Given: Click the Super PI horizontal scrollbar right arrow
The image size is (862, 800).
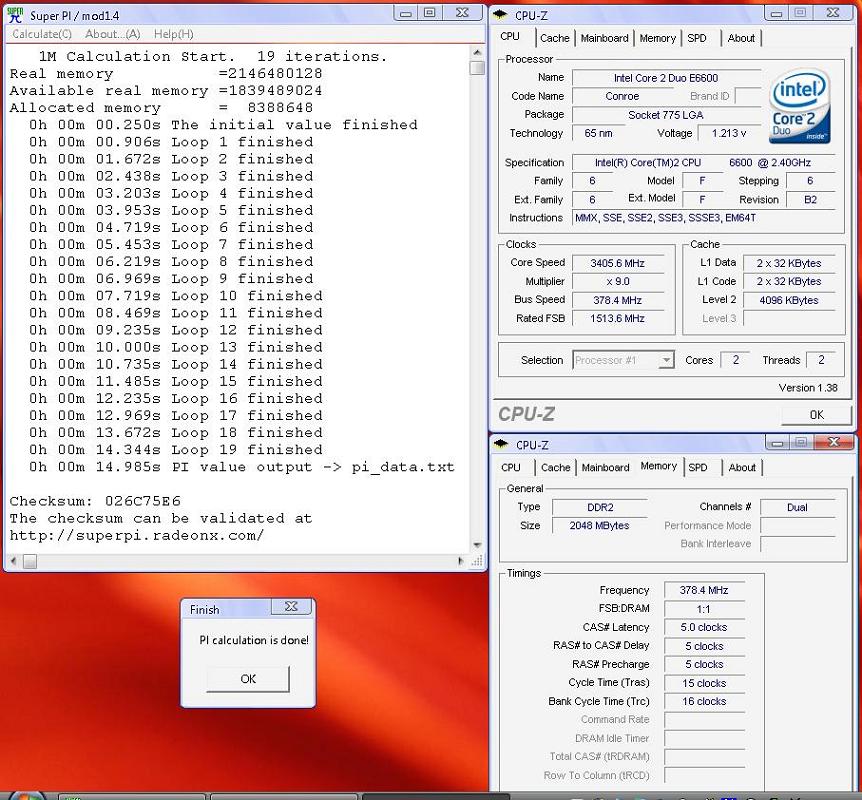Looking at the screenshot, I should 461,561.
